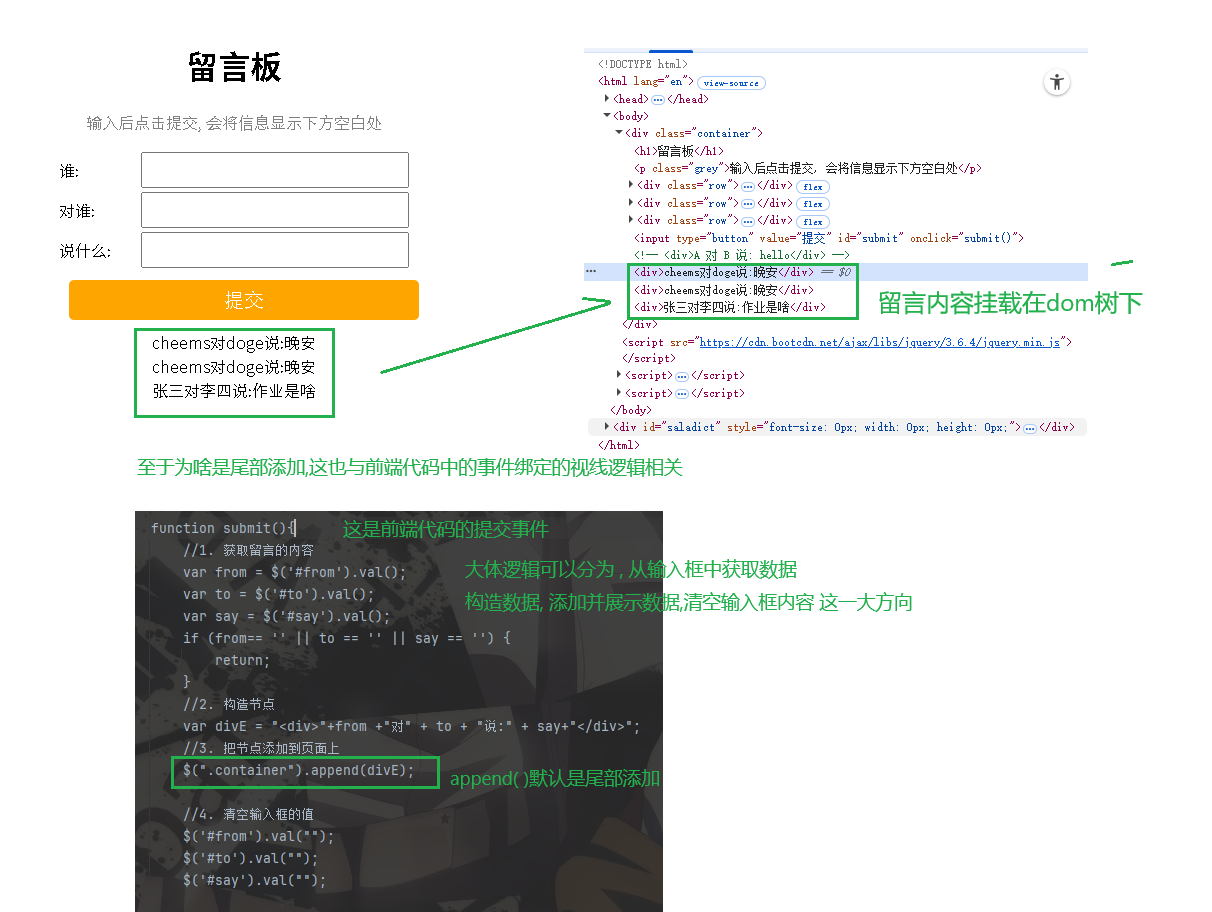Screen dimensions: 1212x912
Task: Click the comment //4. 清空输入框的值
Action: click(x=248, y=814)
